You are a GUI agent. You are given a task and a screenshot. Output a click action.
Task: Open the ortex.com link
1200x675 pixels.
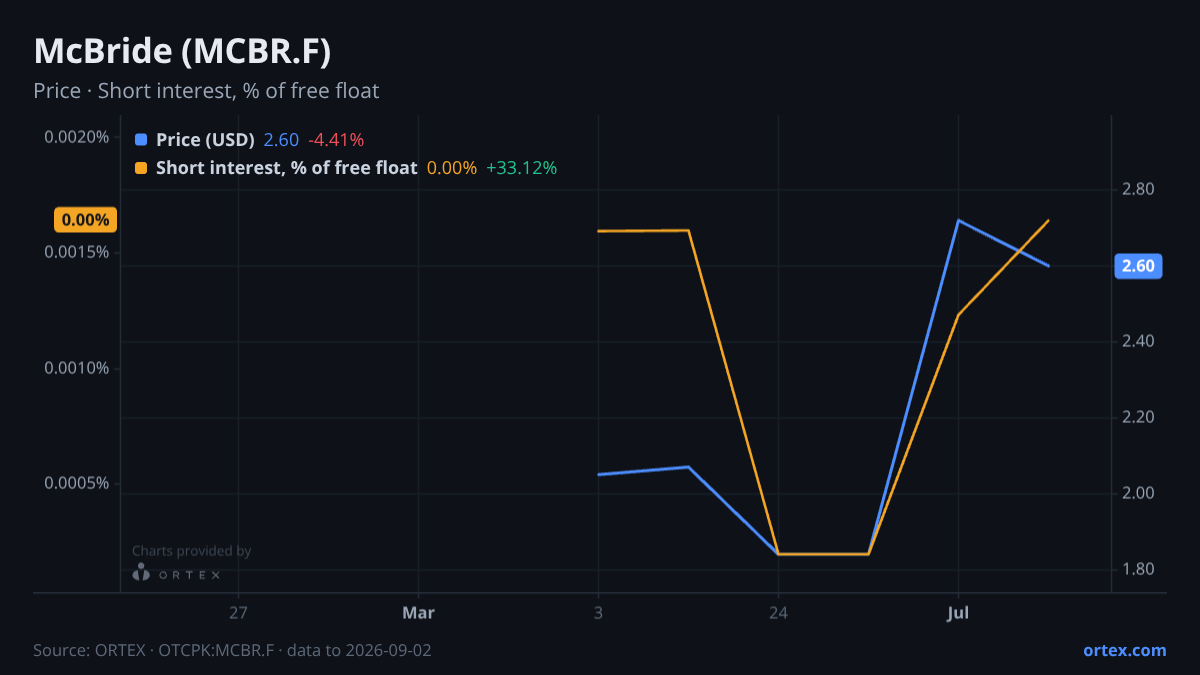point(1124,650)
